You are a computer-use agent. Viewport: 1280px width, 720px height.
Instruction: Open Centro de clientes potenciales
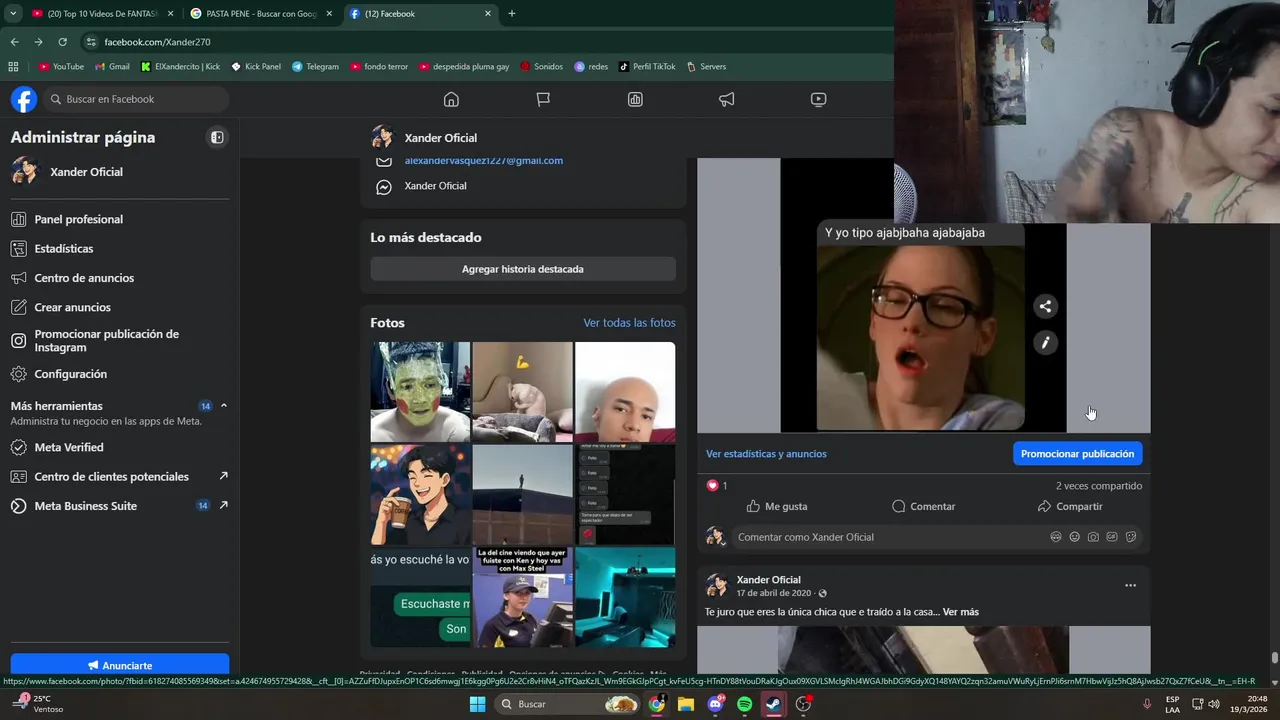pyautogui.click(x=120, y=477)
